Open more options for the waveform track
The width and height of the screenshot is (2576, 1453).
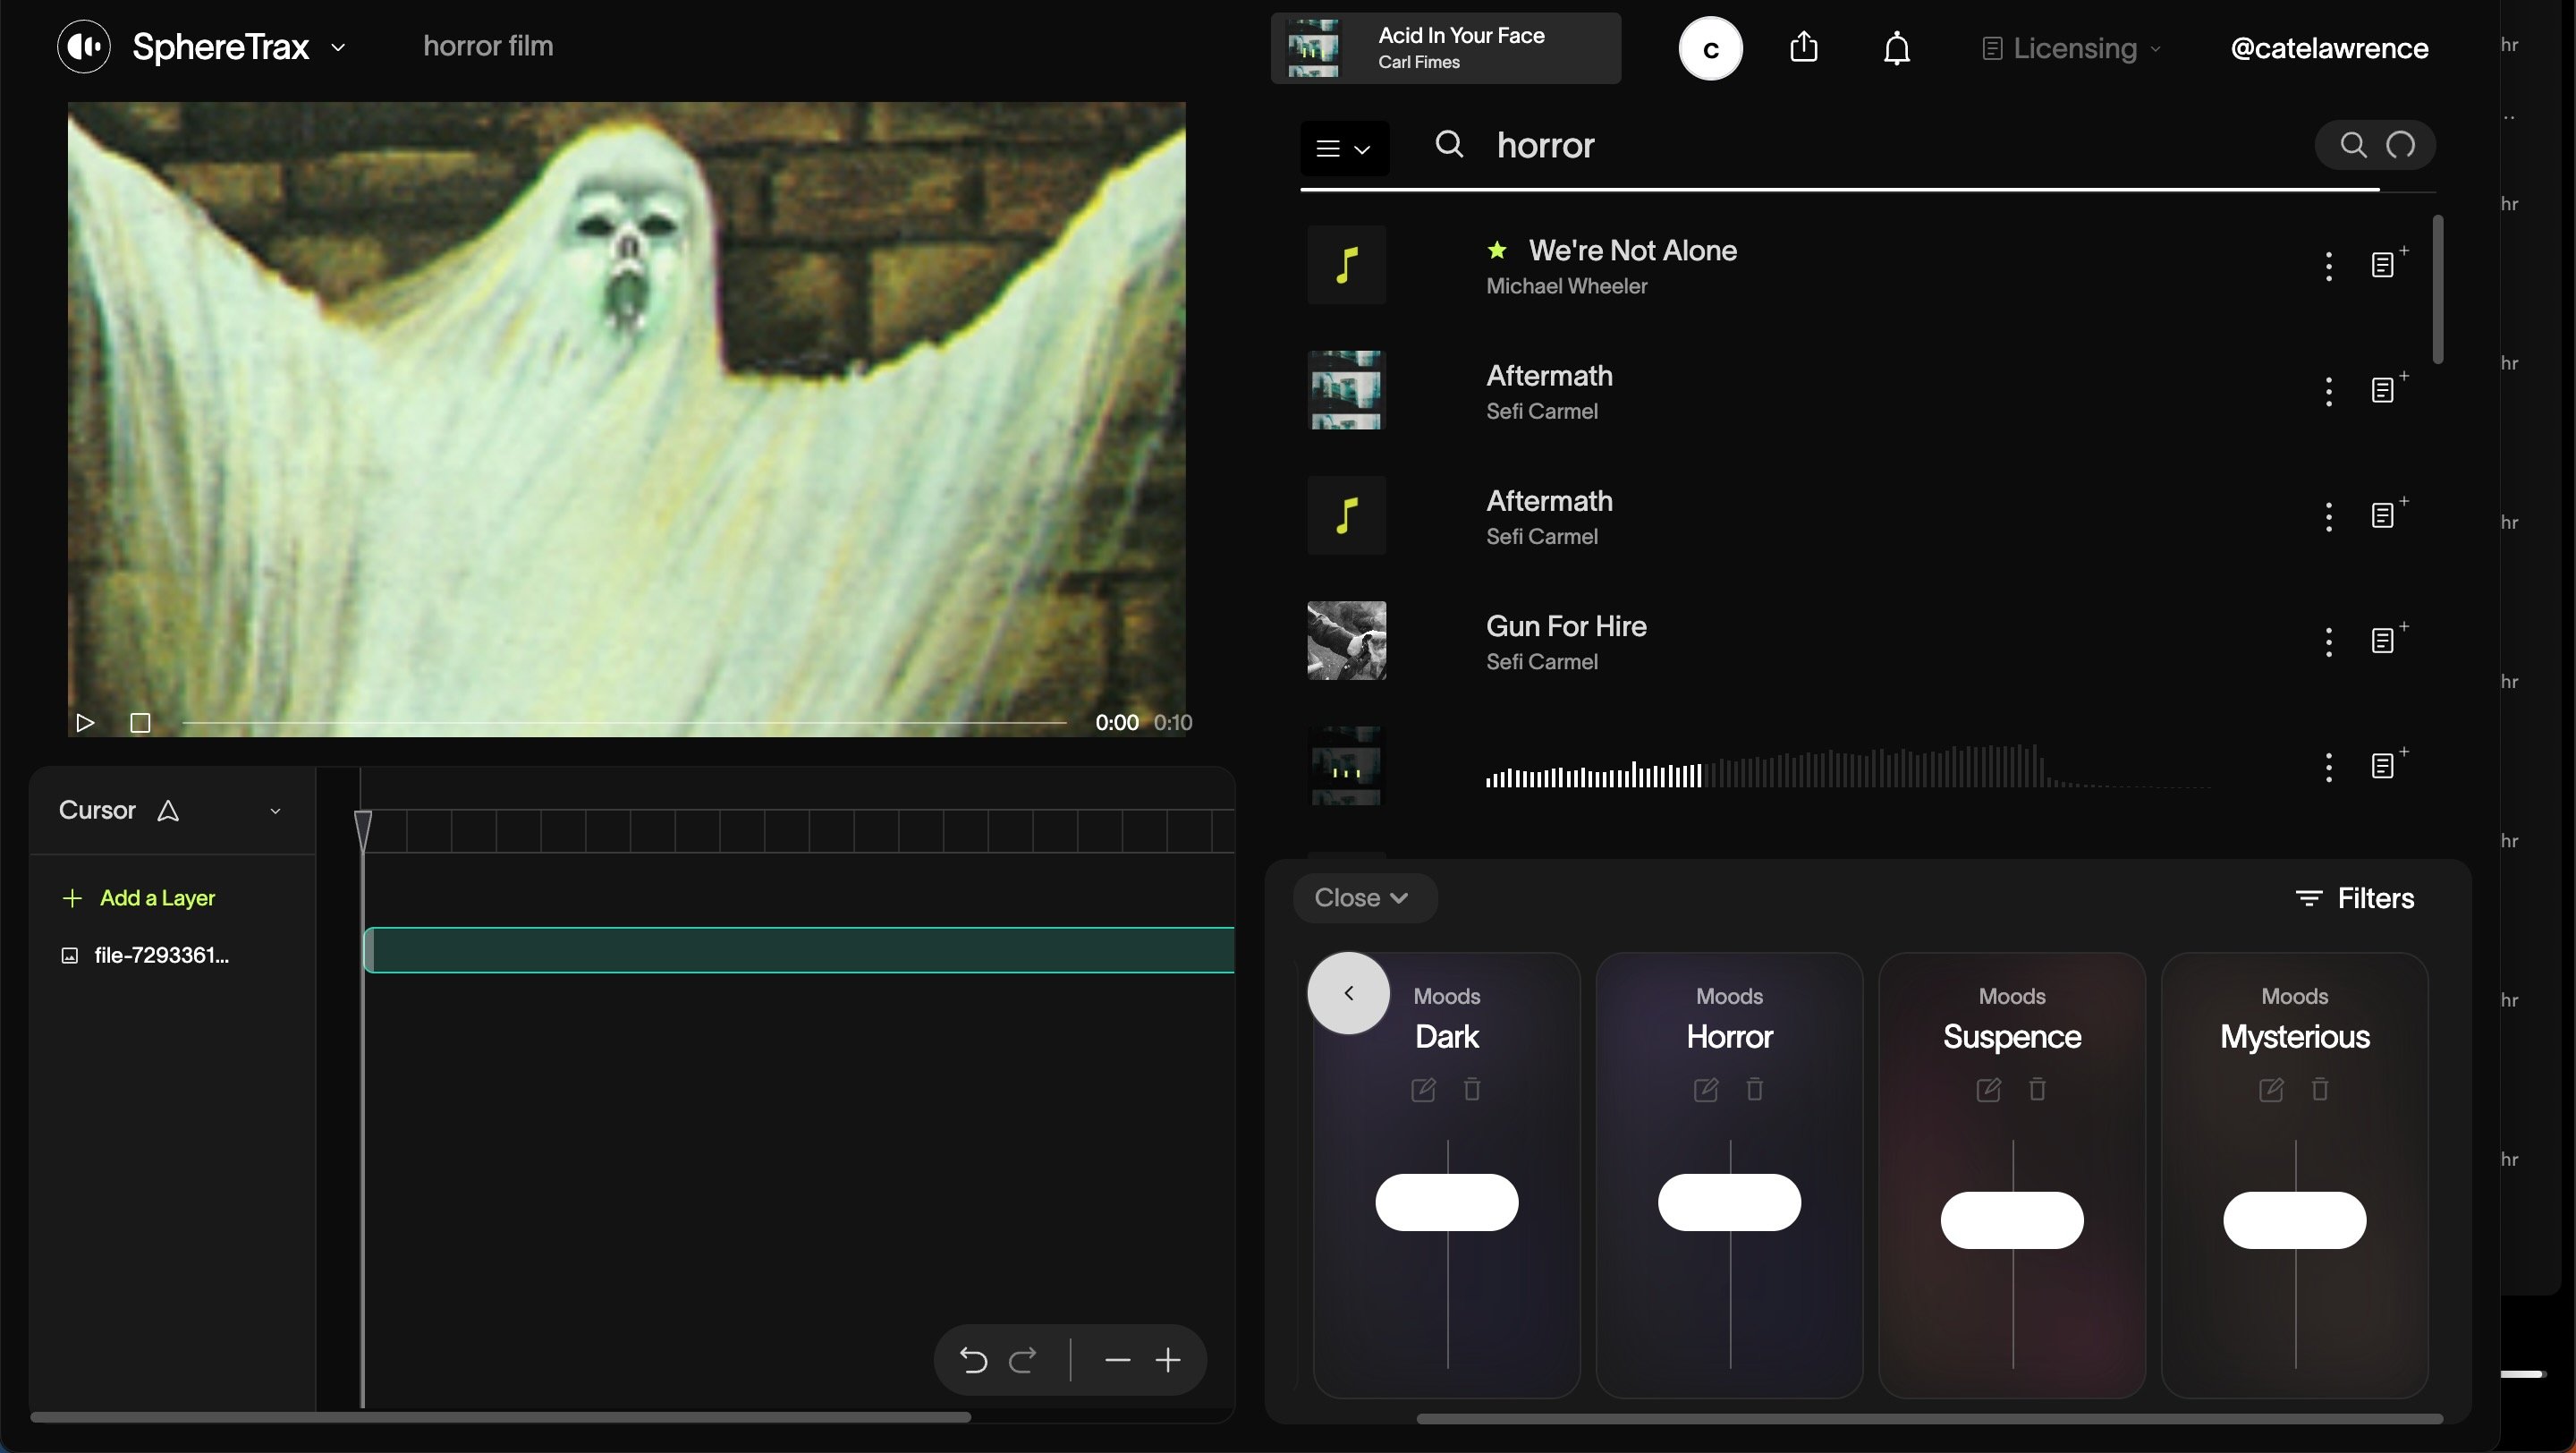click(2328, 767)
